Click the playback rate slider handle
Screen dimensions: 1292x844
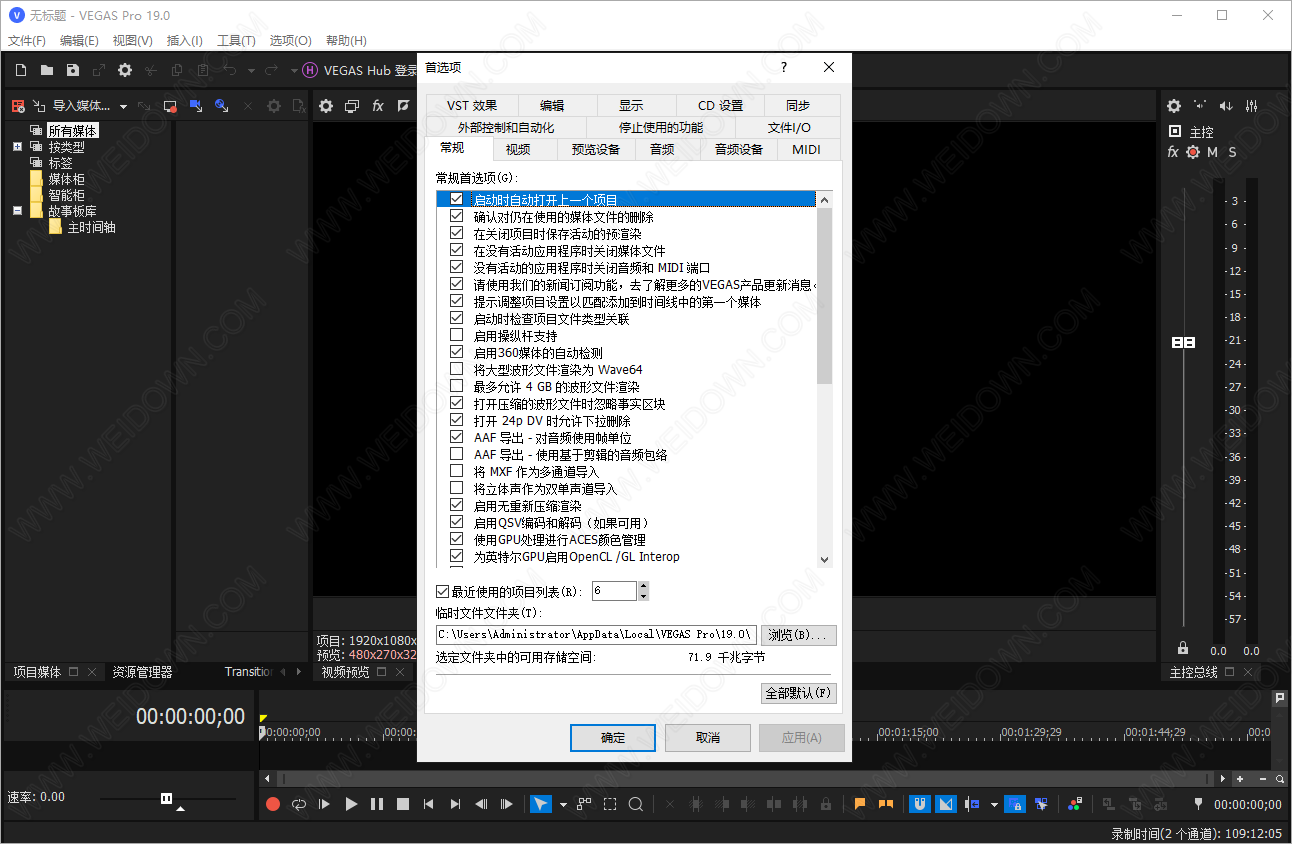[x=167, y=797]
